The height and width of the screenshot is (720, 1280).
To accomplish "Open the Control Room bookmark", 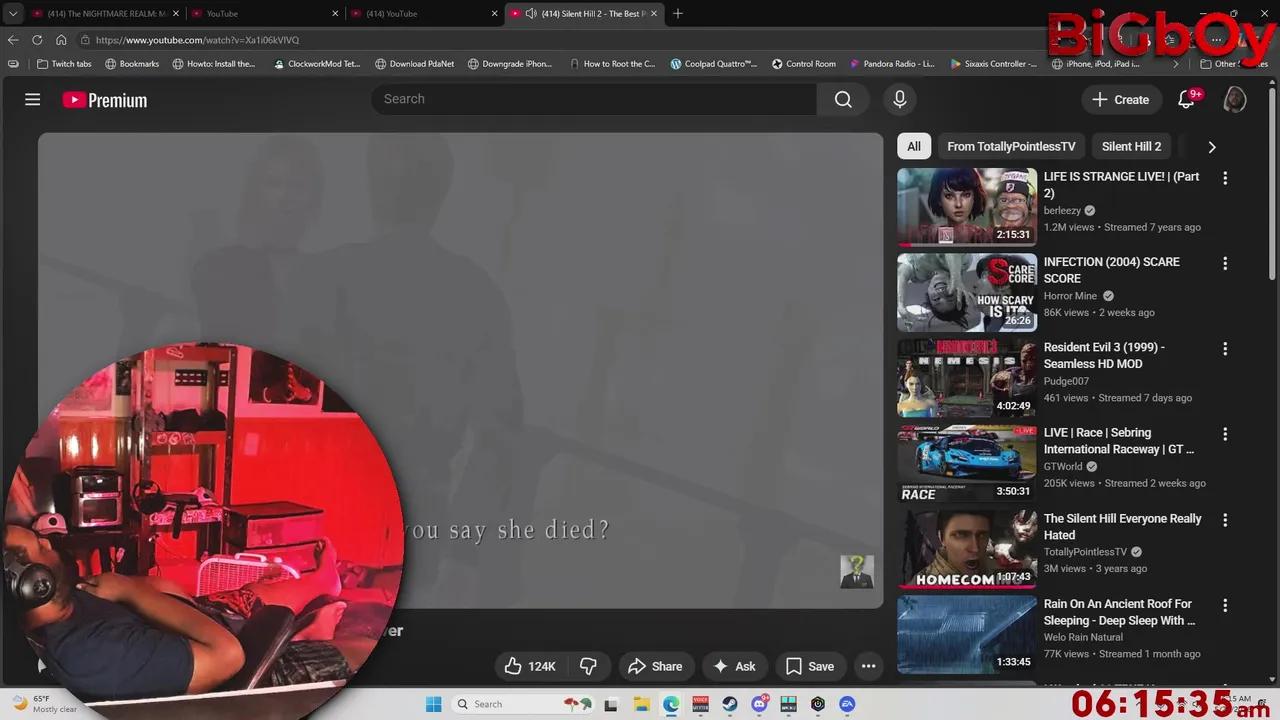I will [x=803, y=64].
